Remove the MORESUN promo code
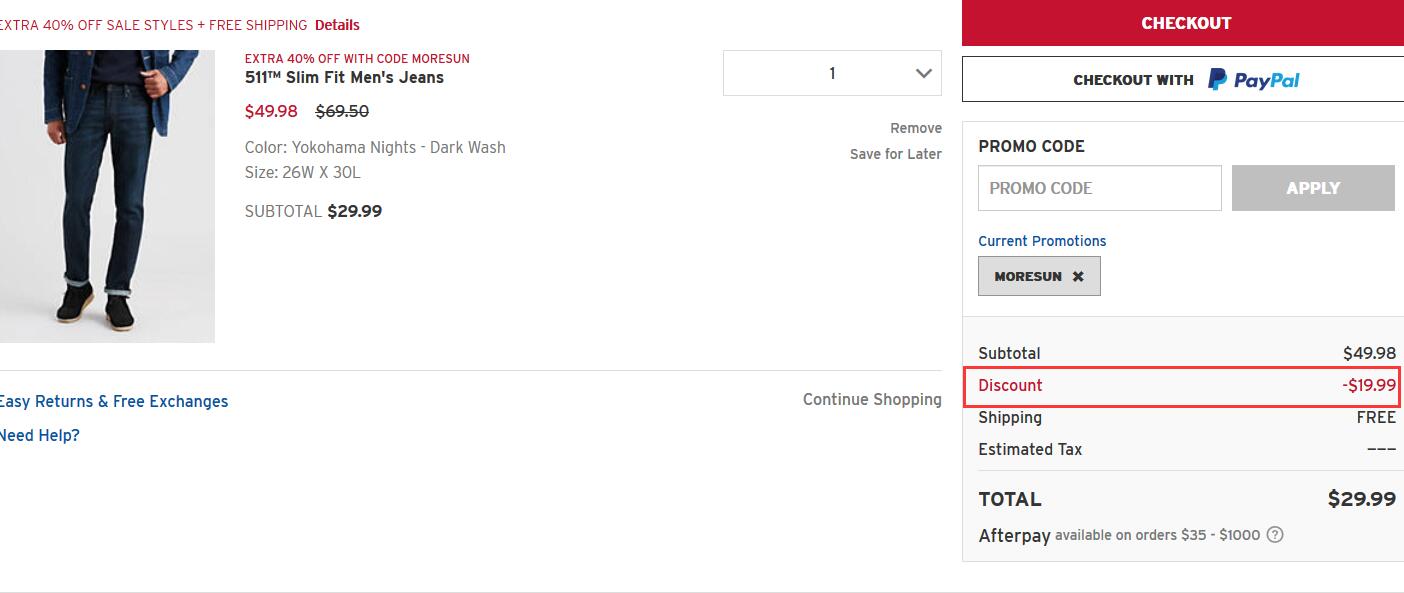 pos(1078,277)
